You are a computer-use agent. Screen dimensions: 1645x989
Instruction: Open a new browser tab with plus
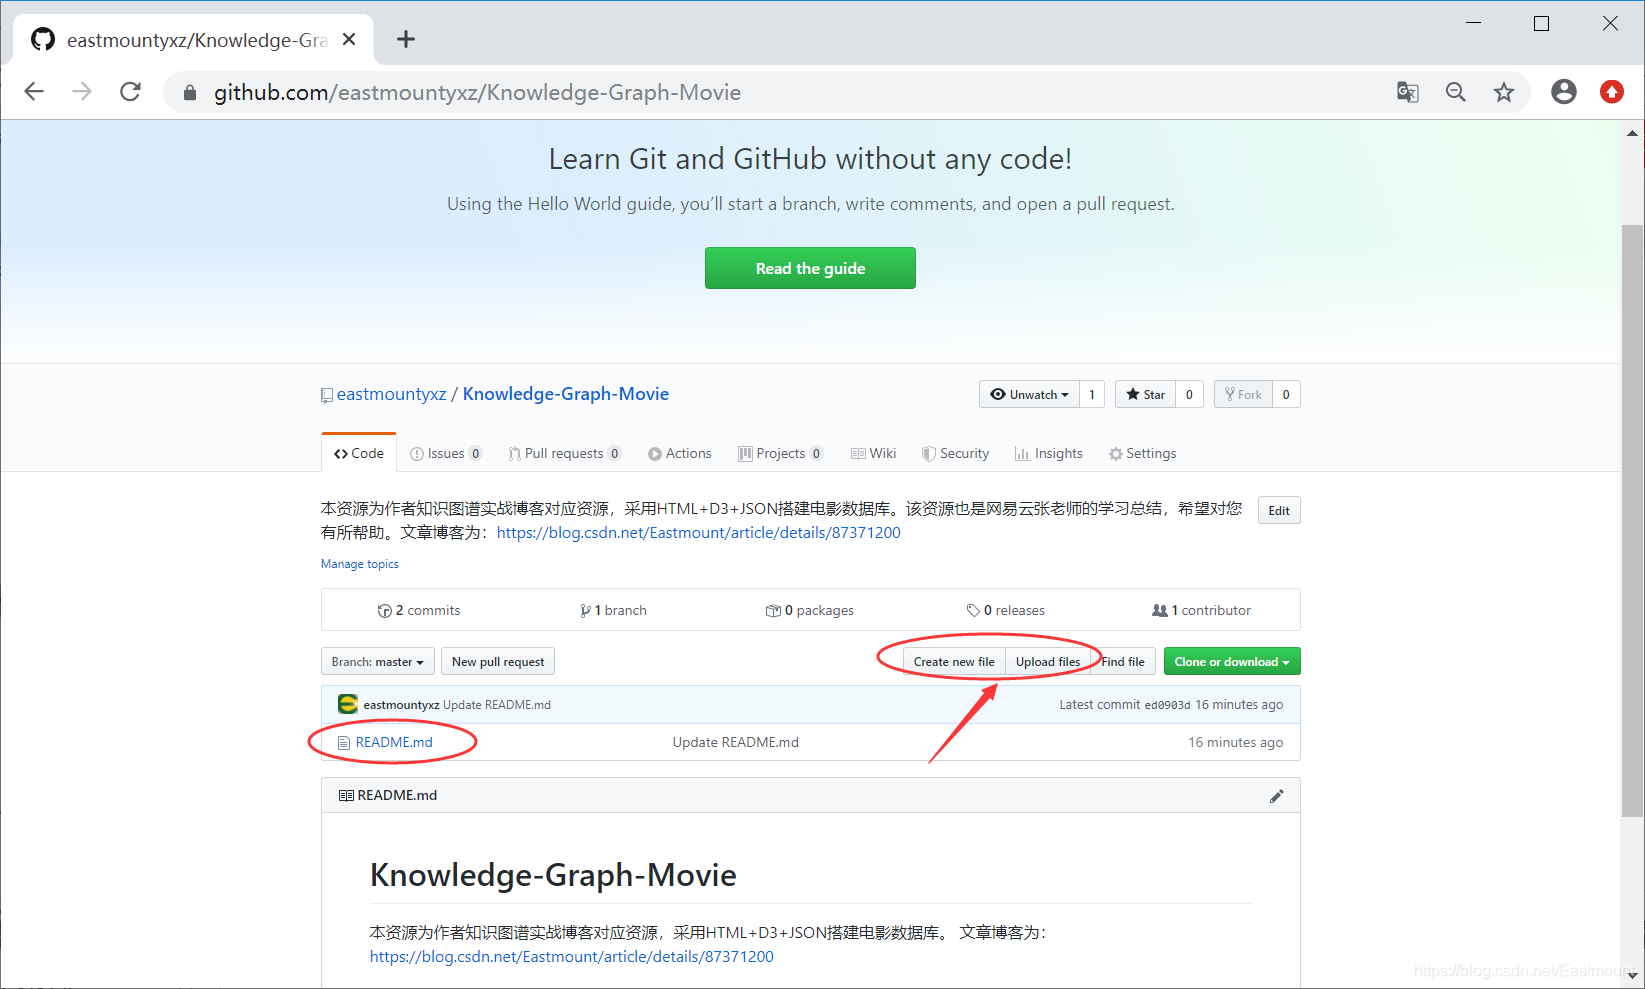coord(405,39)
